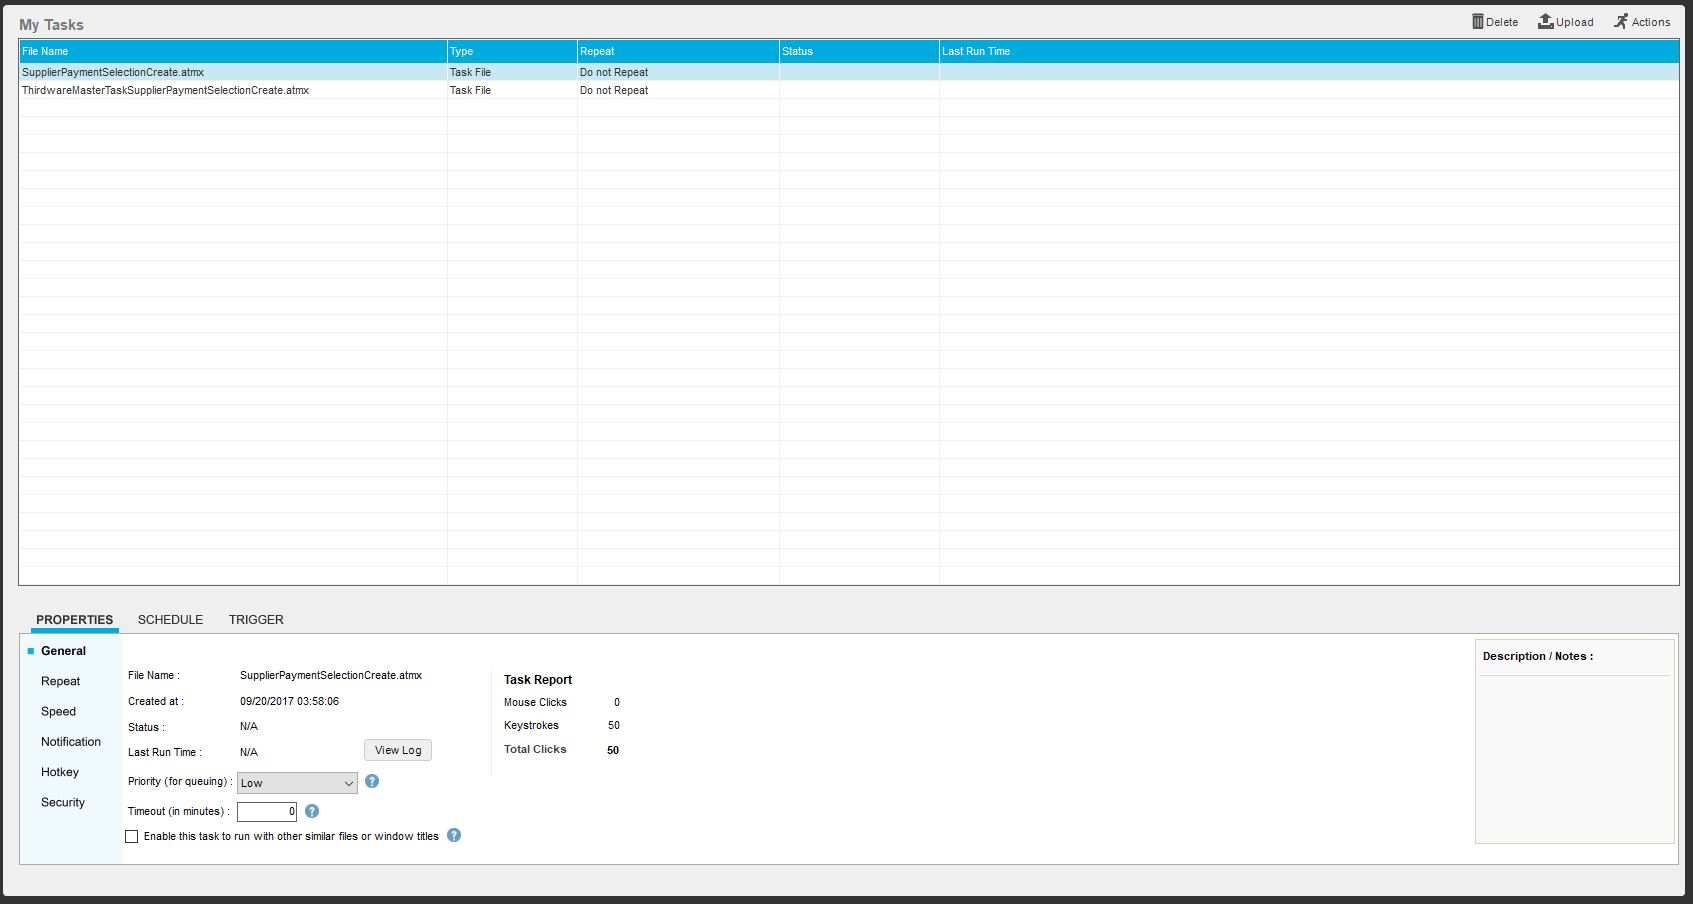Click Repeat cell of ThirdwareMasterTask row
The image size is (1693, 904).
(x=678, y=90)
